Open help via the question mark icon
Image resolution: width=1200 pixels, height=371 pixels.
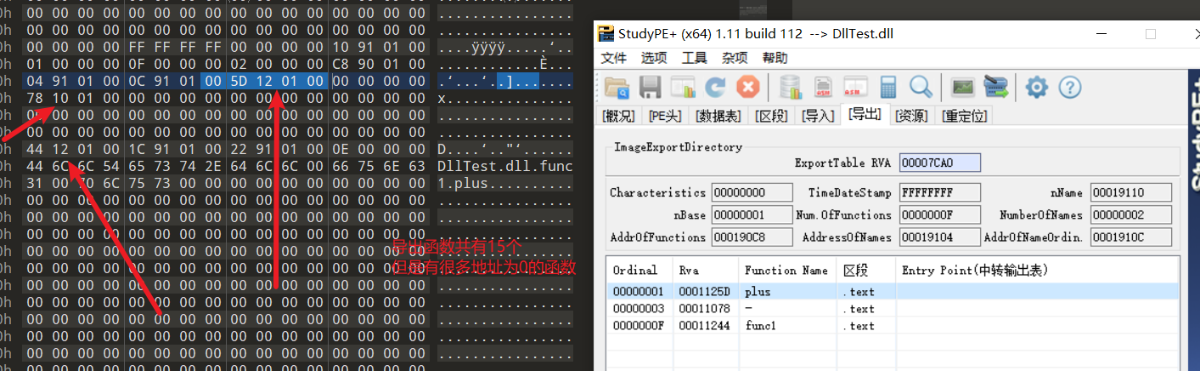click(1070, 87)
